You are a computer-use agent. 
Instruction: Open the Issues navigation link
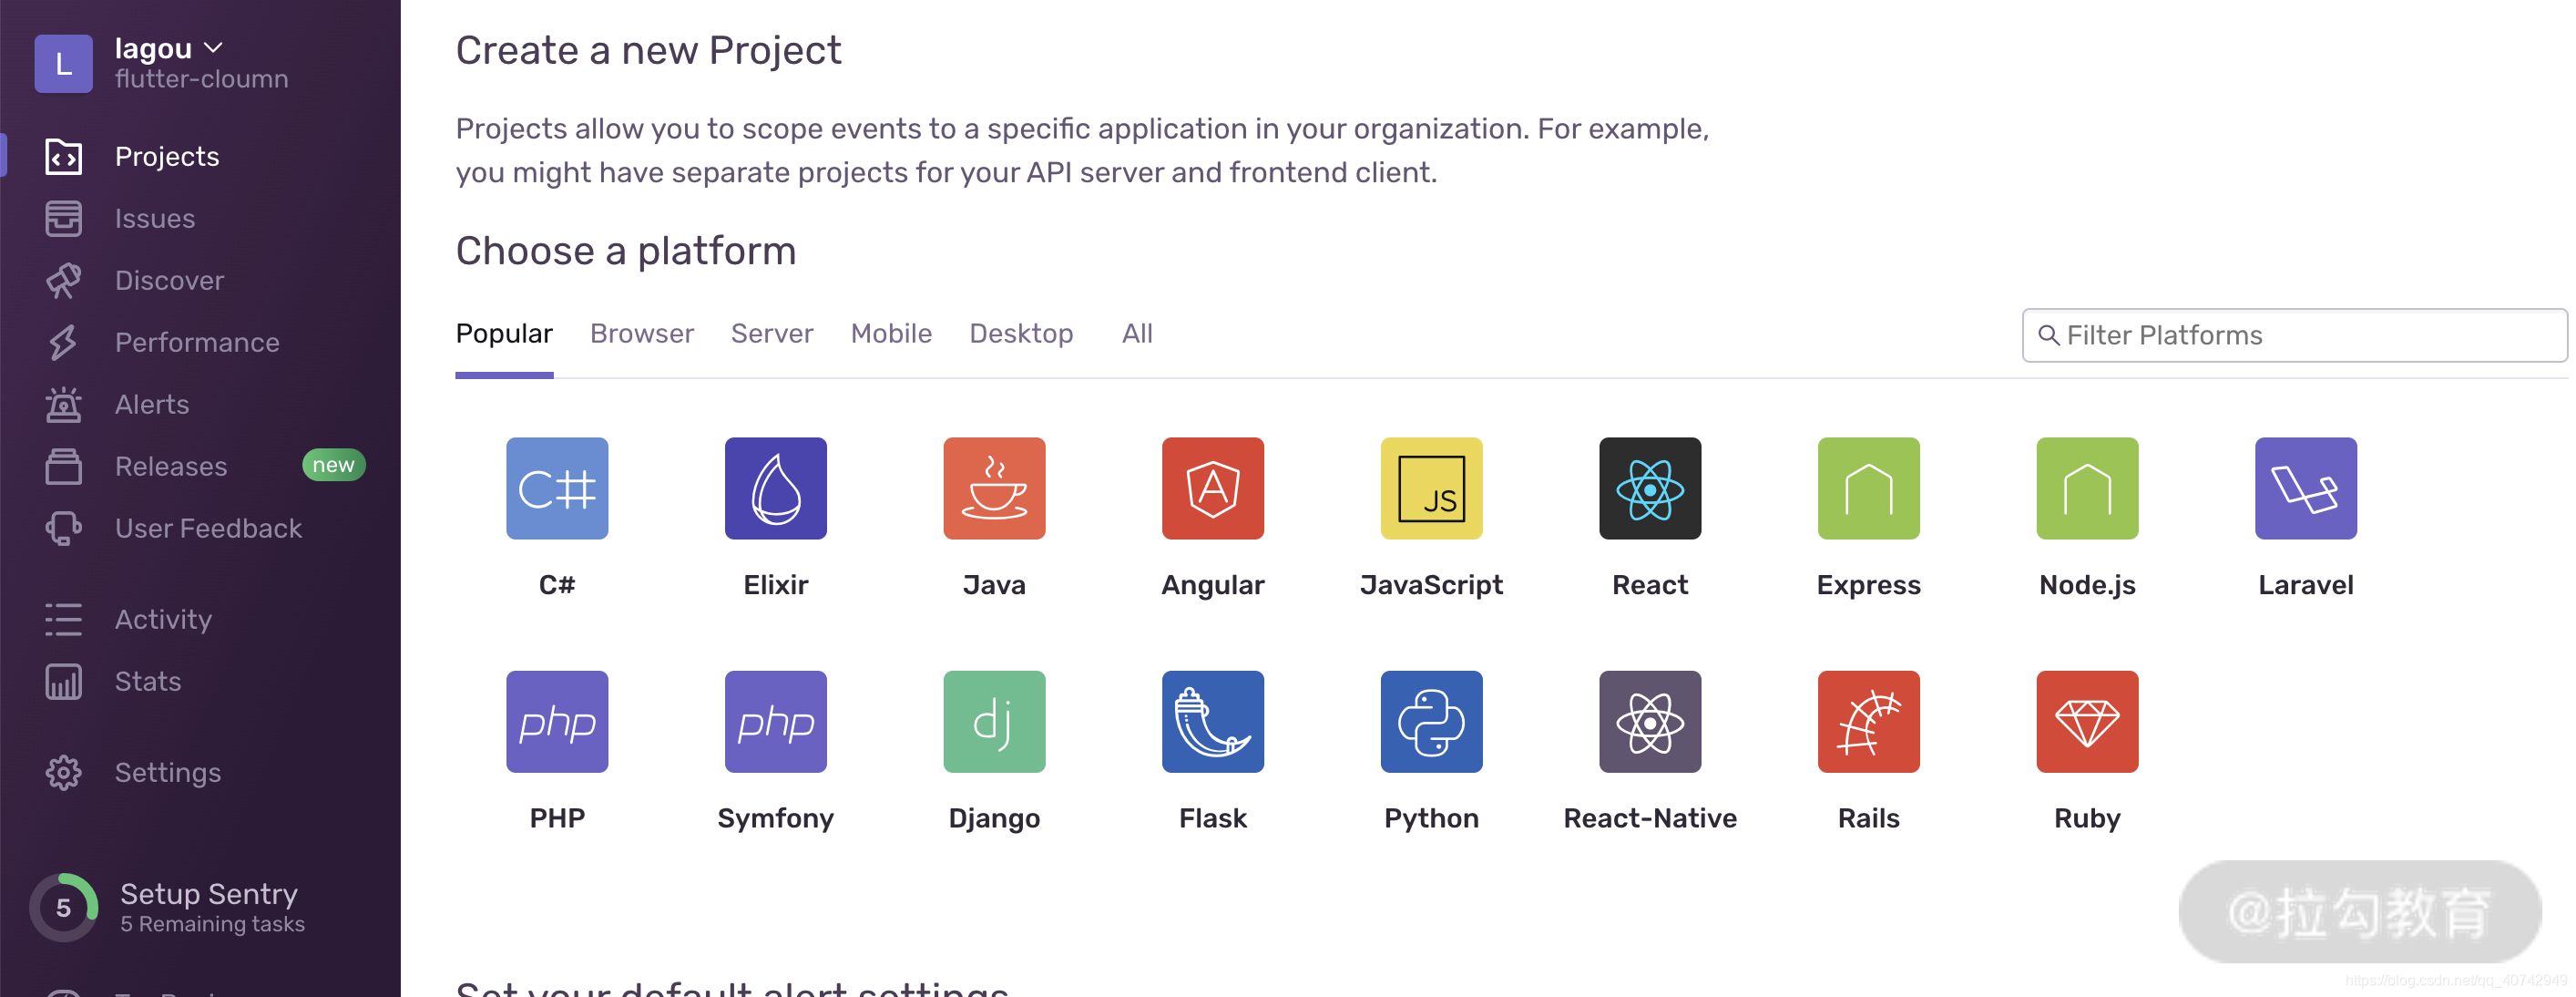[155, 218]
